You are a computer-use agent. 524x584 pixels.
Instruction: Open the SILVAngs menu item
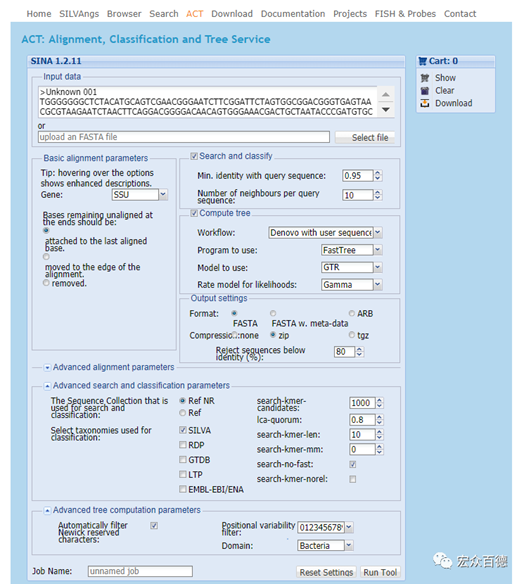coord(79,14)
